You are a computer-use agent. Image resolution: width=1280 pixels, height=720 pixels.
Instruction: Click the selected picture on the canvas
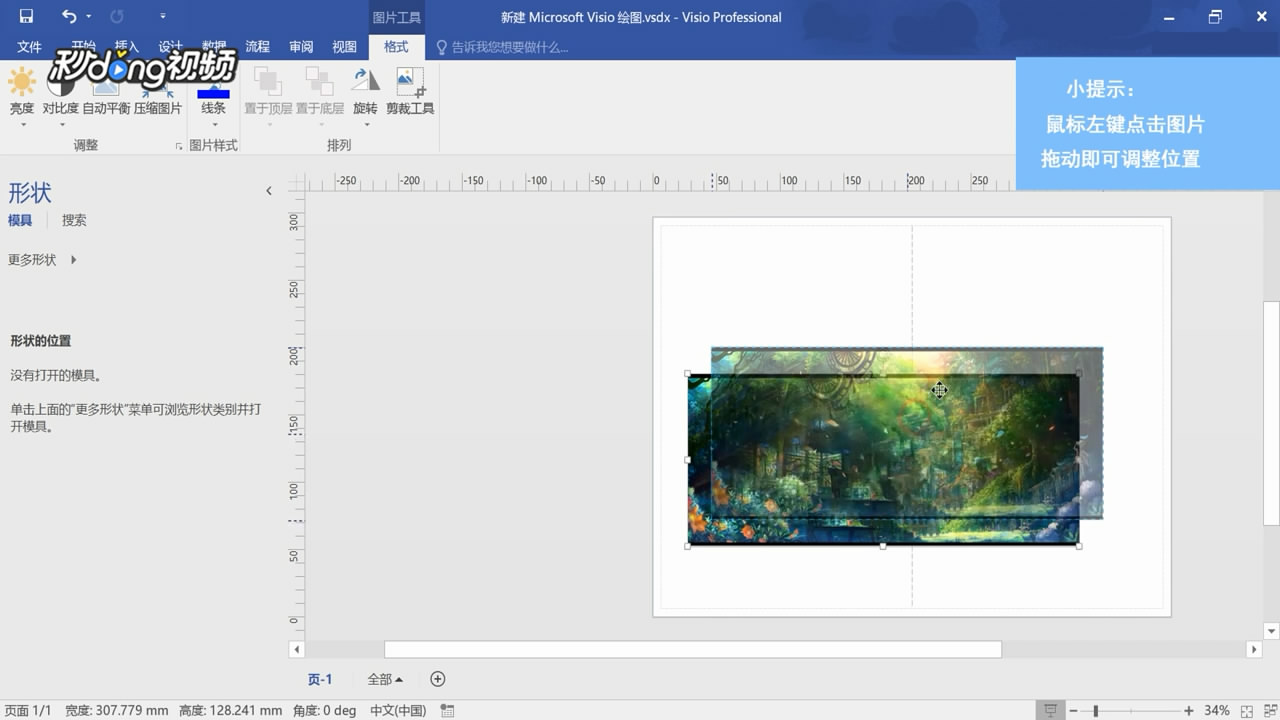point(883,459)
